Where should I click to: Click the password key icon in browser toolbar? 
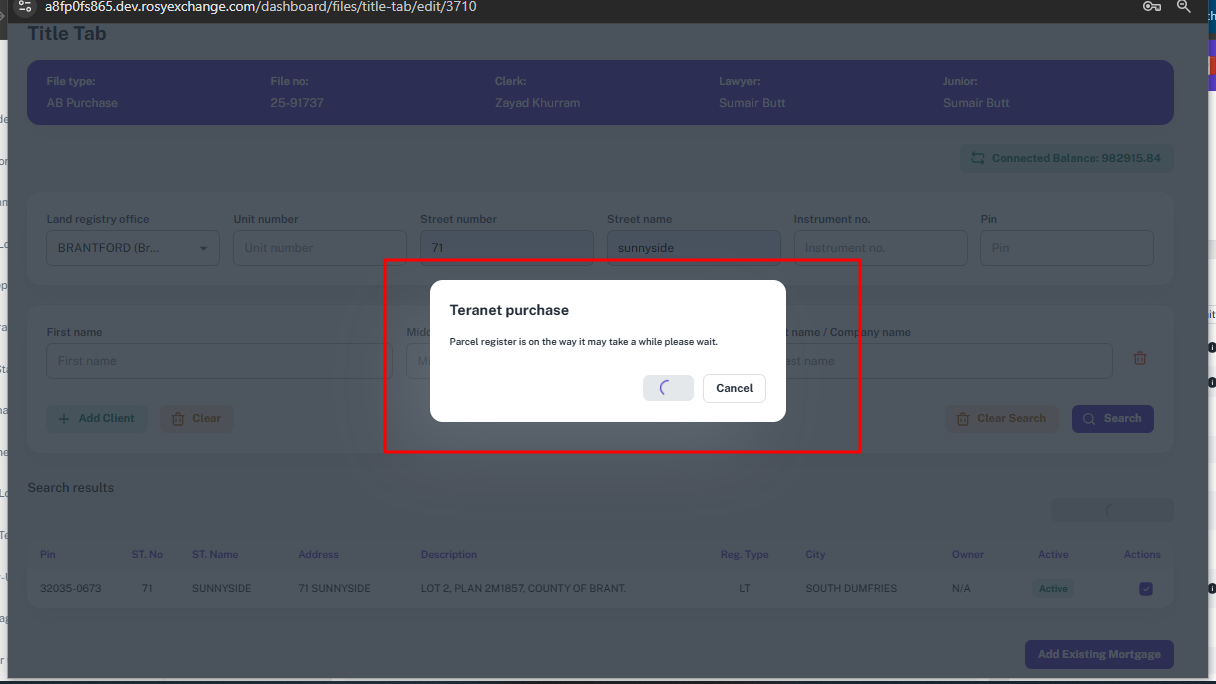tap(1151, 7)
